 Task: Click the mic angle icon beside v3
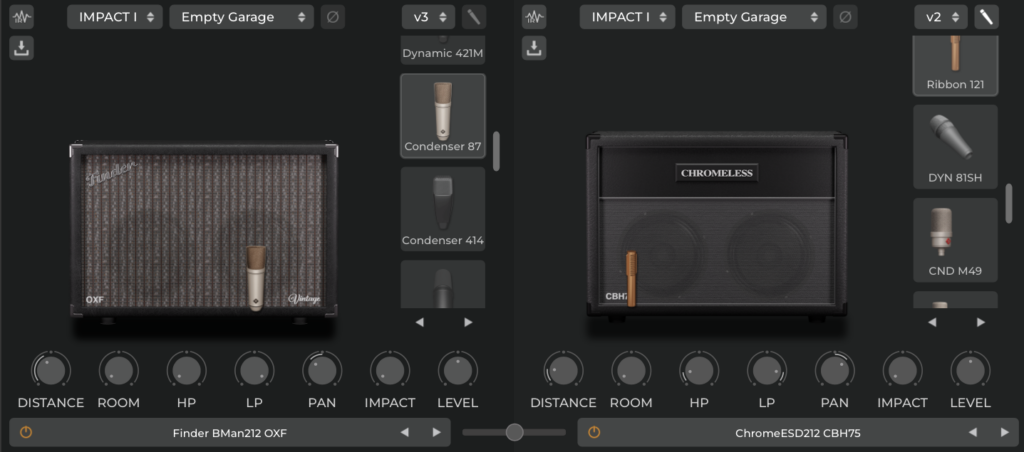pos(474,17)
